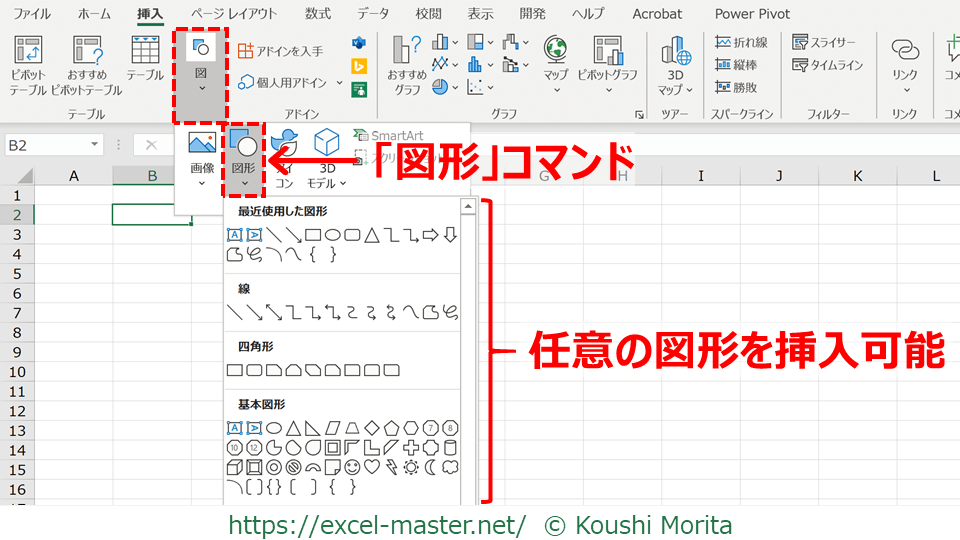Choose the sun shape from basic shapes
Viewport: 960px width, 540px height.
(x=410, y=467)
